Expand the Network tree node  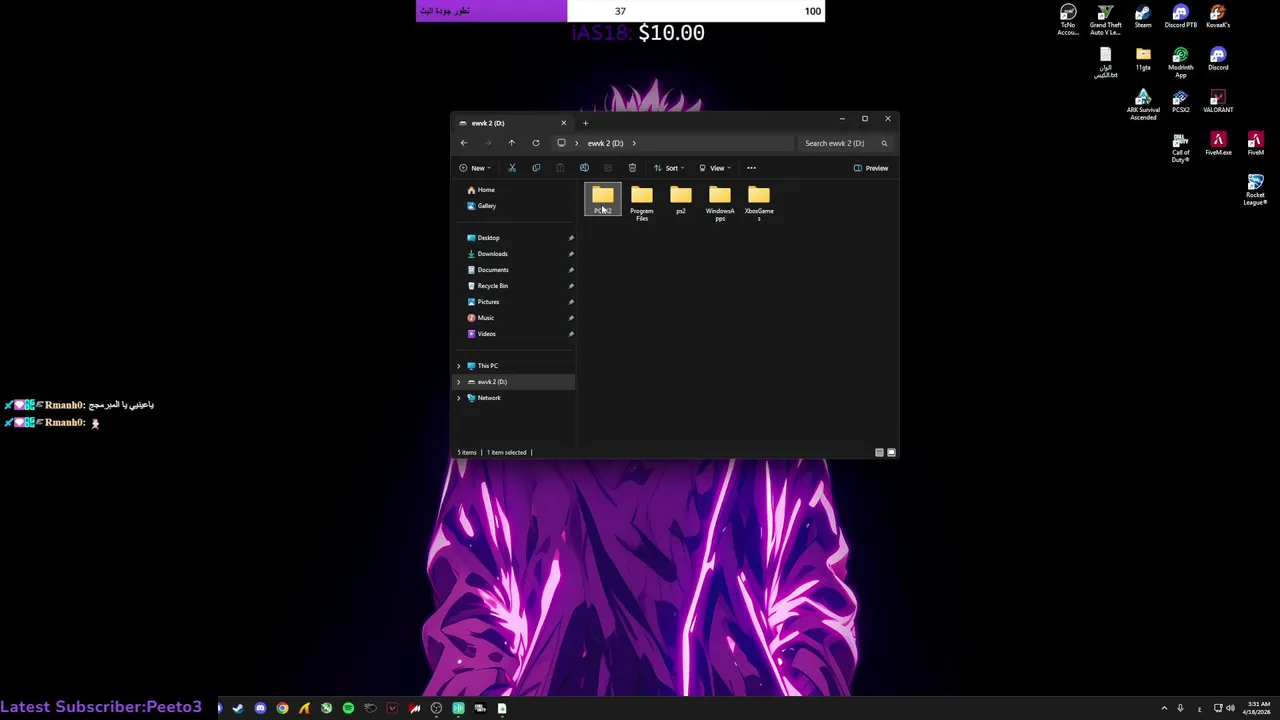(x=459, y=398)
